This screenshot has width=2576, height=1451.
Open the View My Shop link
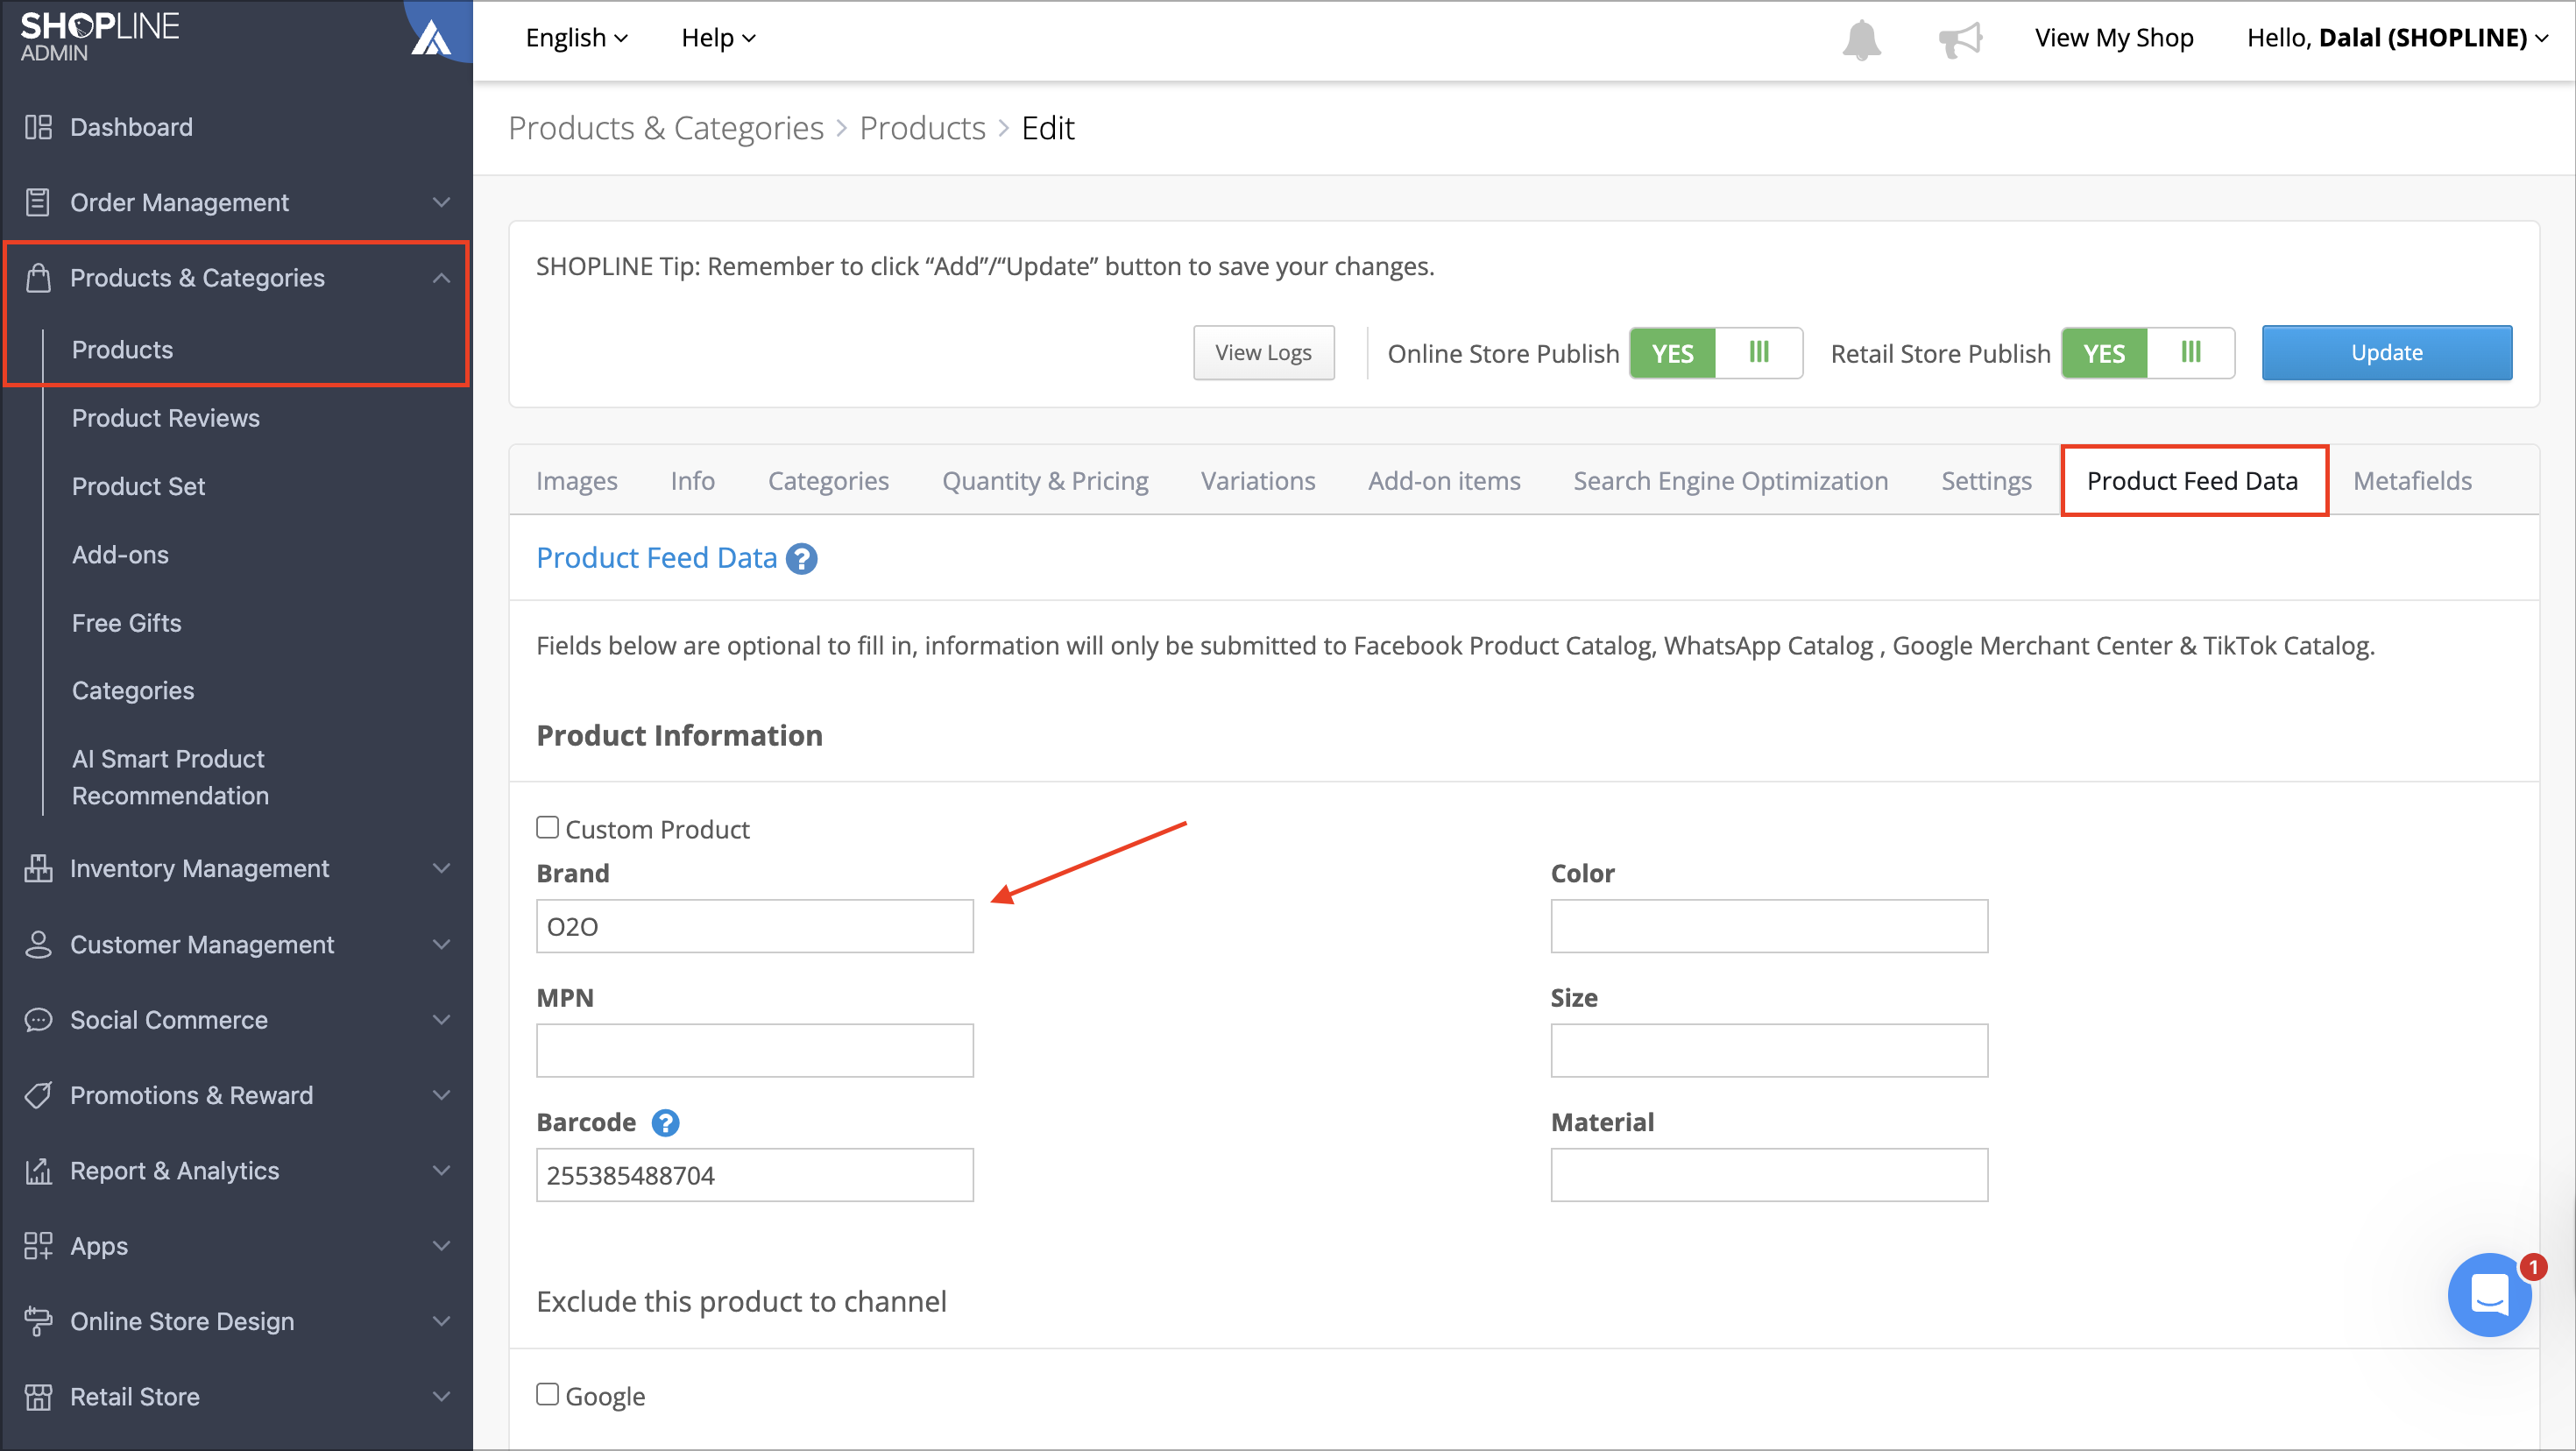click(2114, 38)
